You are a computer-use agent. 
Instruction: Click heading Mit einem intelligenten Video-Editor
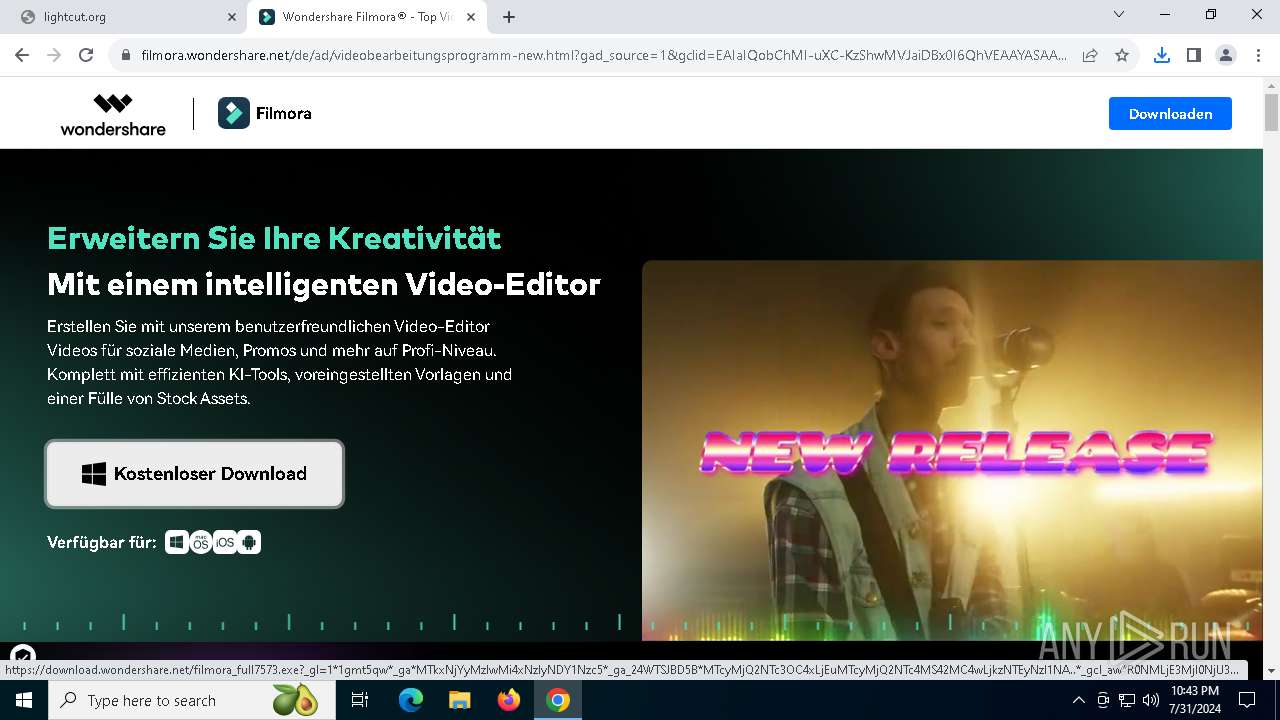point(324,285)
